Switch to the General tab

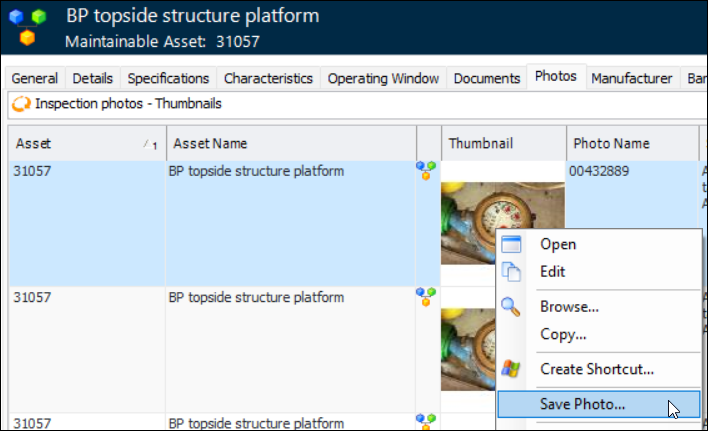click(34, 78)
